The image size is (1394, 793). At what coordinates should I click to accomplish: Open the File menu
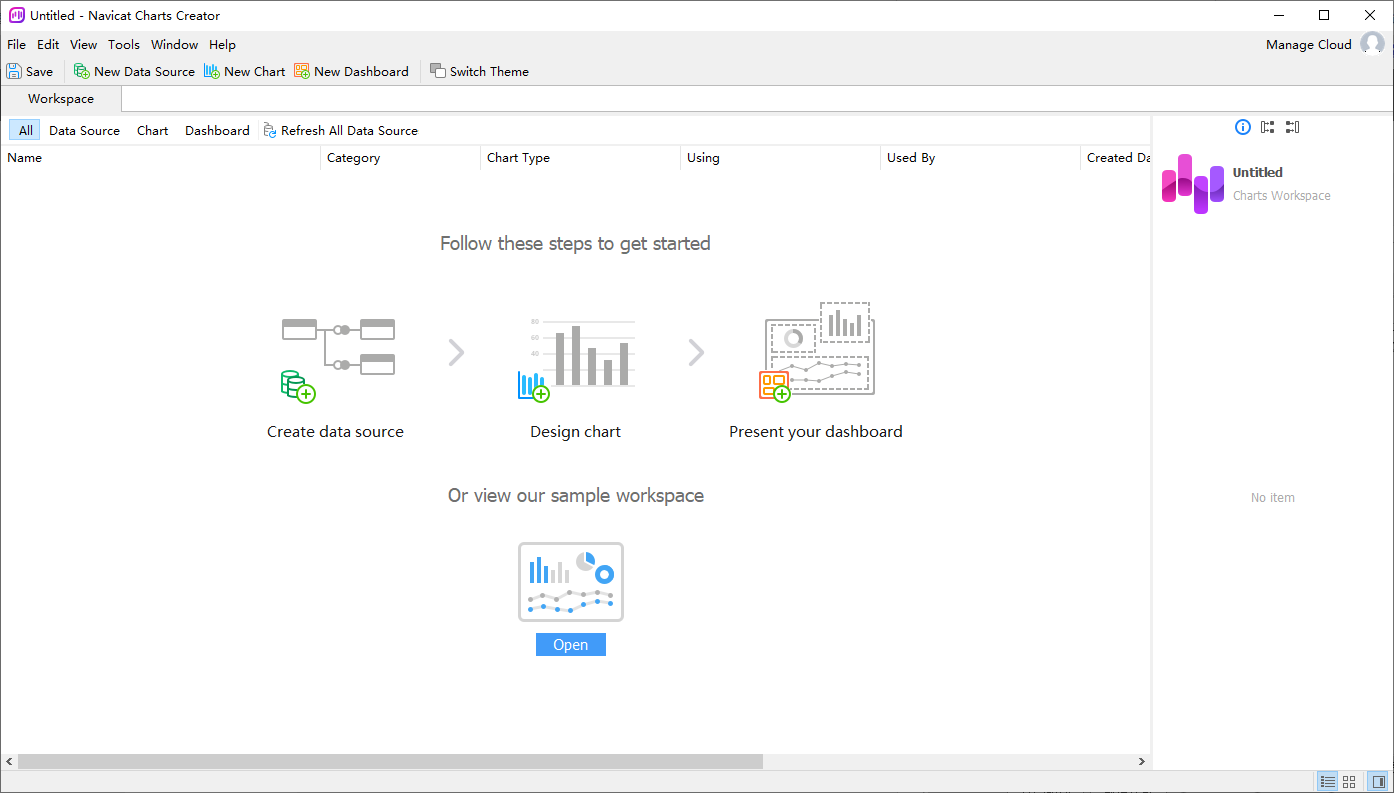click(16, 44)
